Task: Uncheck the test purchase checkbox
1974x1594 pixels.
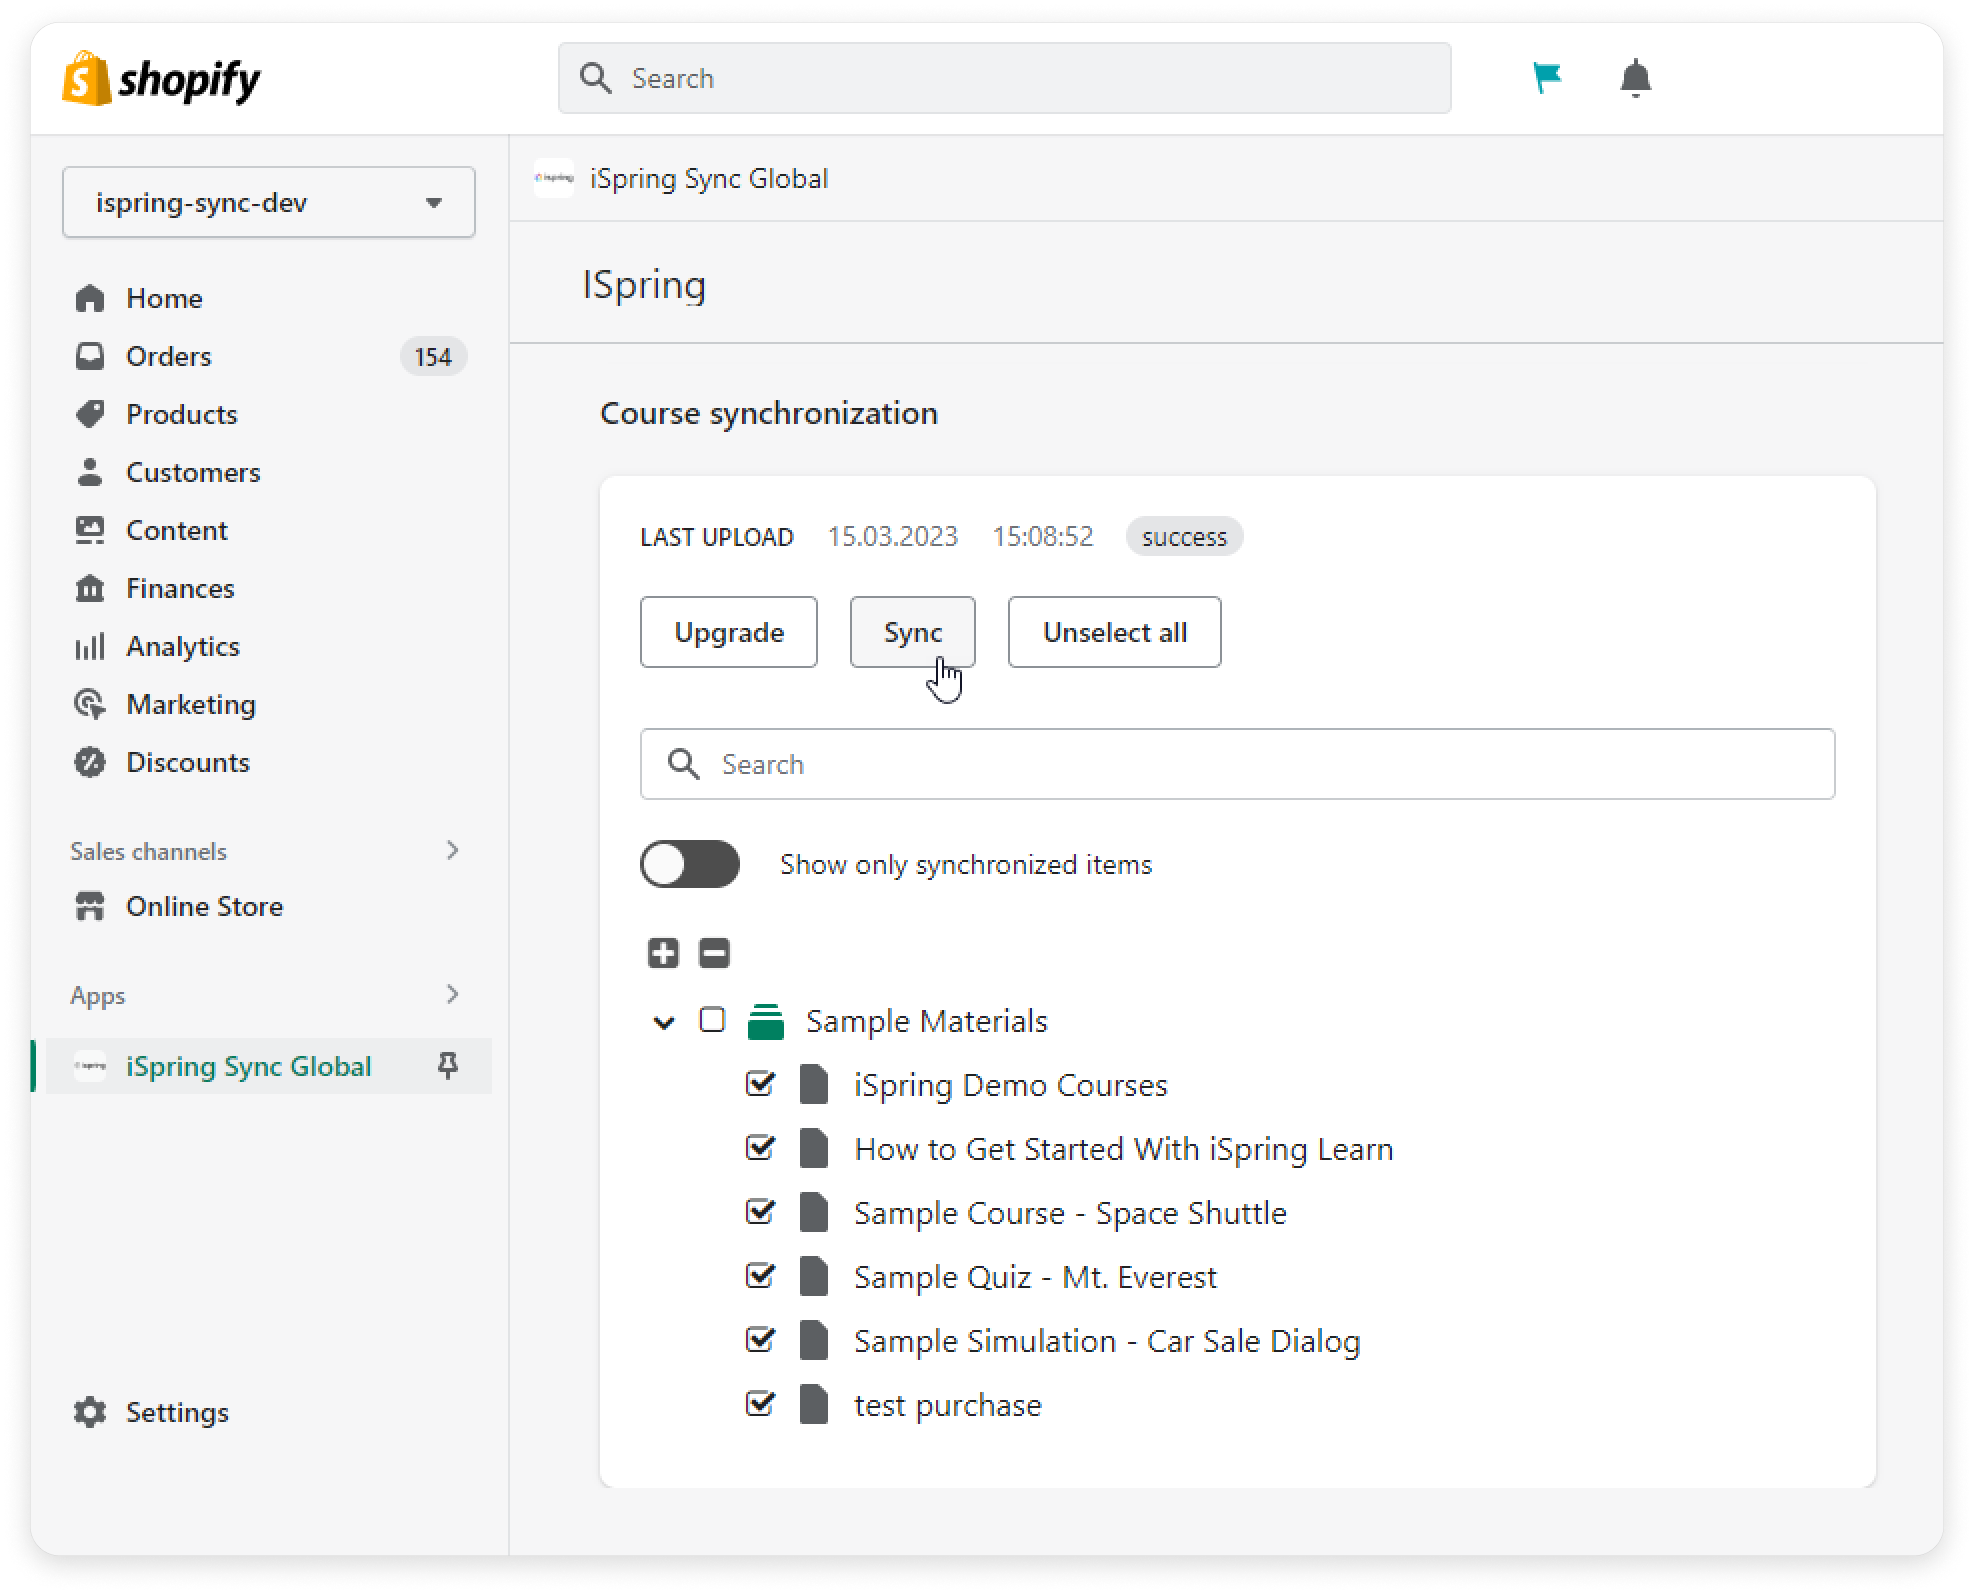Action: [760, 1404]
